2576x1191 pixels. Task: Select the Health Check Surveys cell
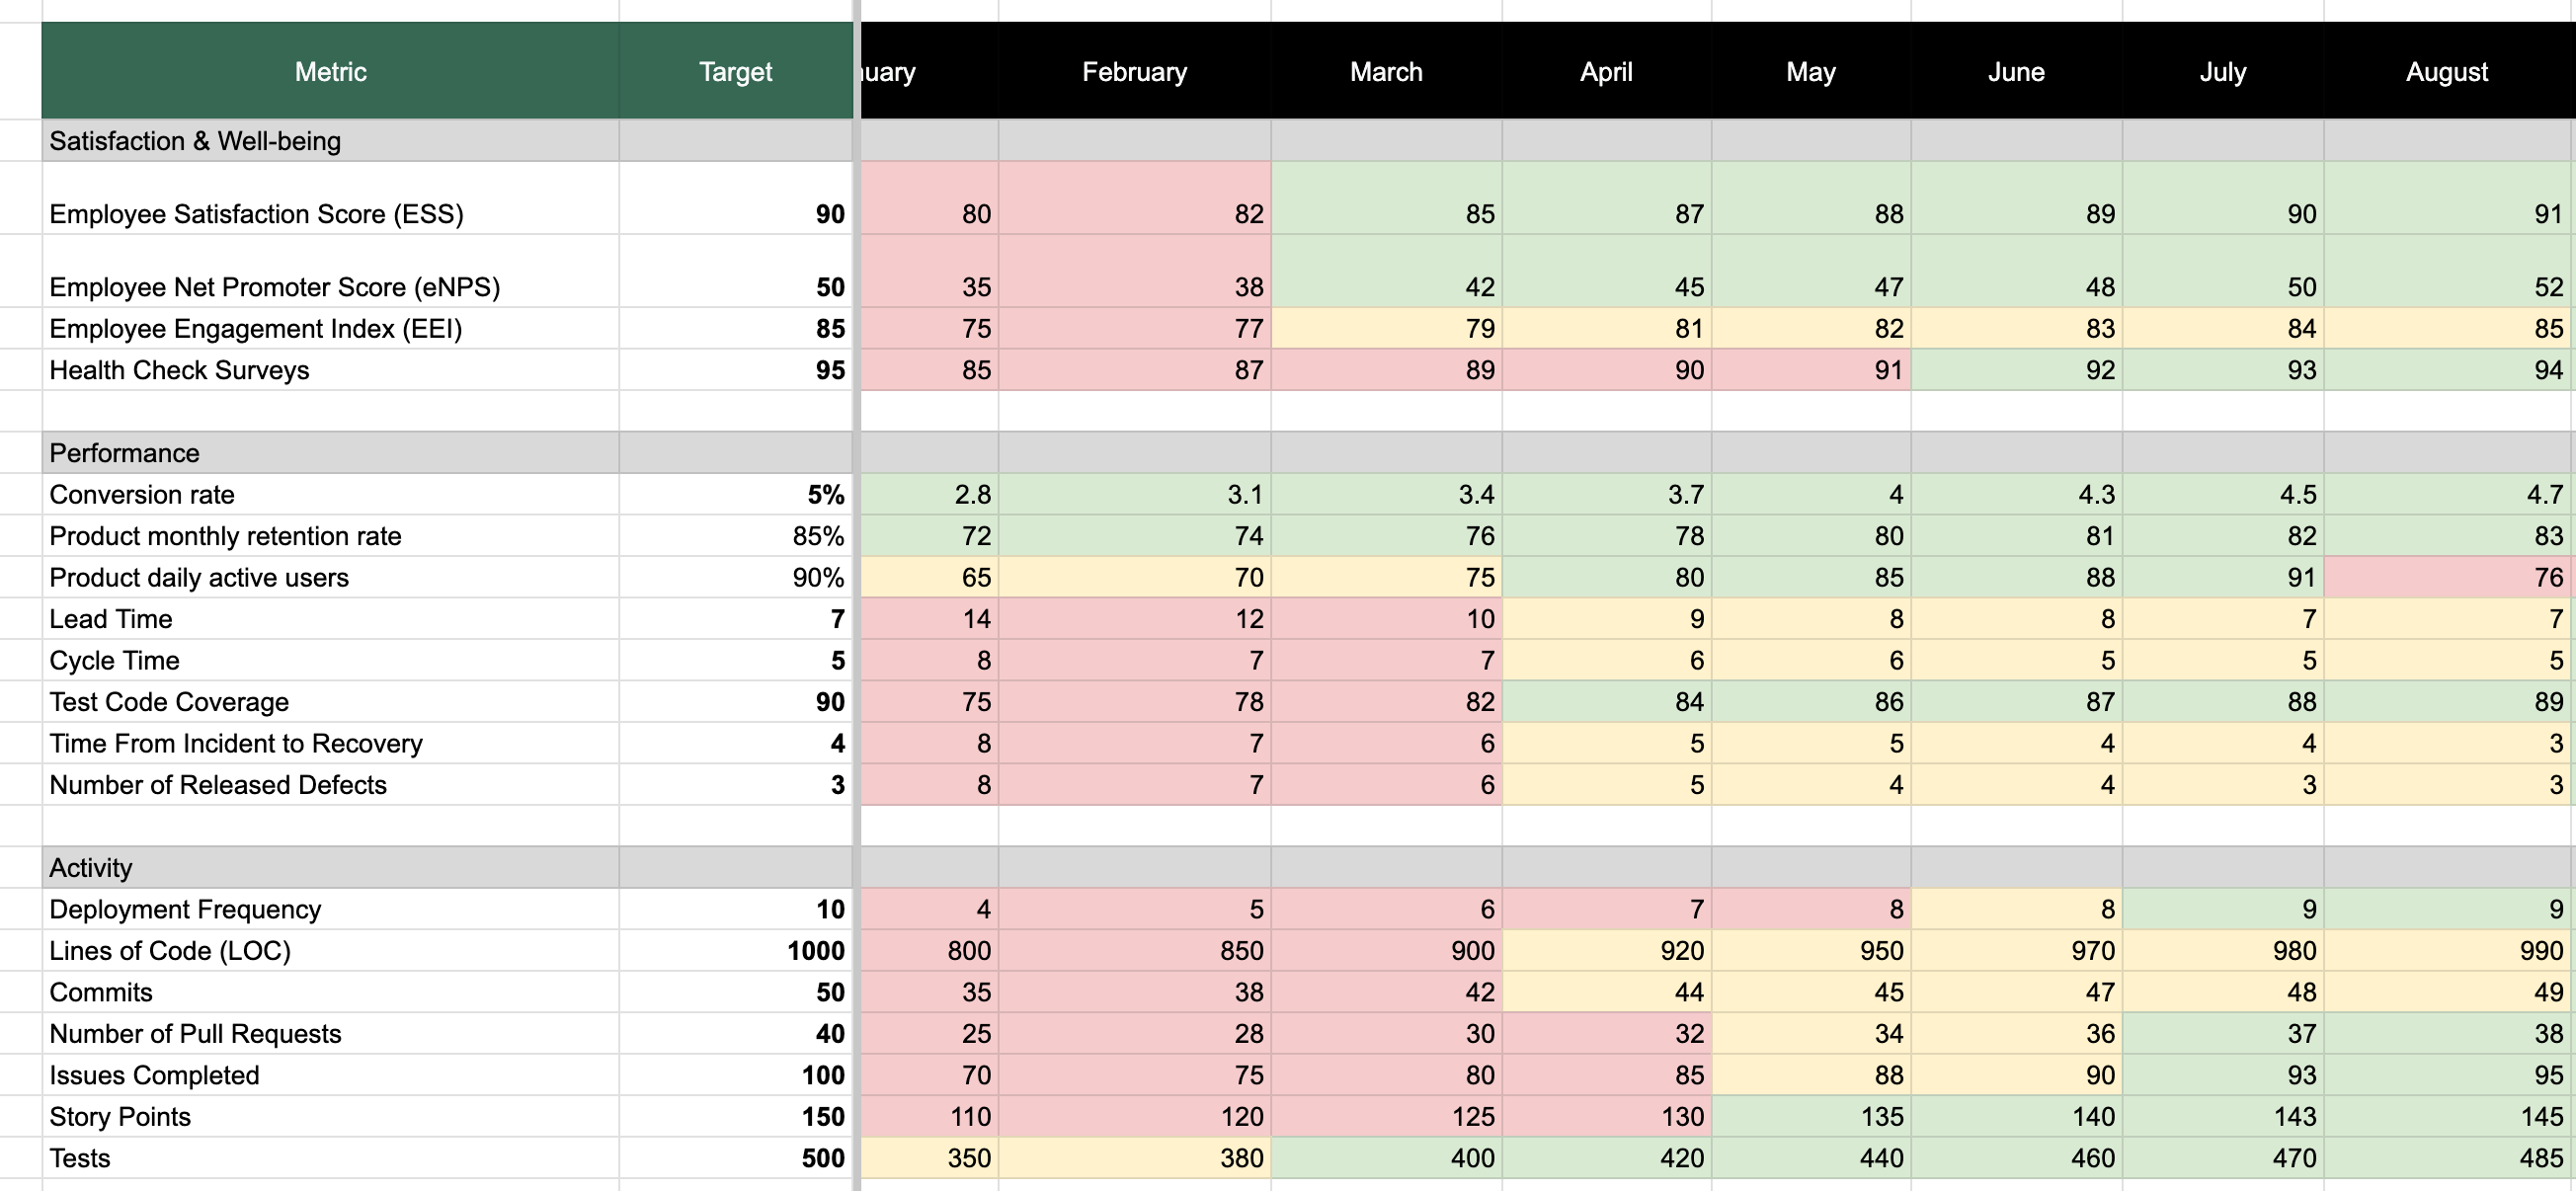tap(330, 370)
